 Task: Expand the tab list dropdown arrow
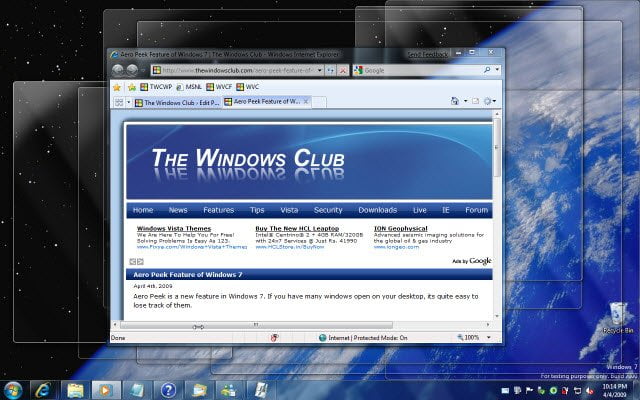(129, 102)
